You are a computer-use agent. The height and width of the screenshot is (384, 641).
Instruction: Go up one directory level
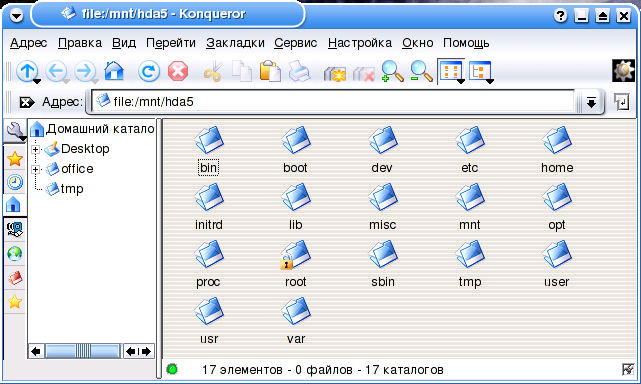(27, 71)
